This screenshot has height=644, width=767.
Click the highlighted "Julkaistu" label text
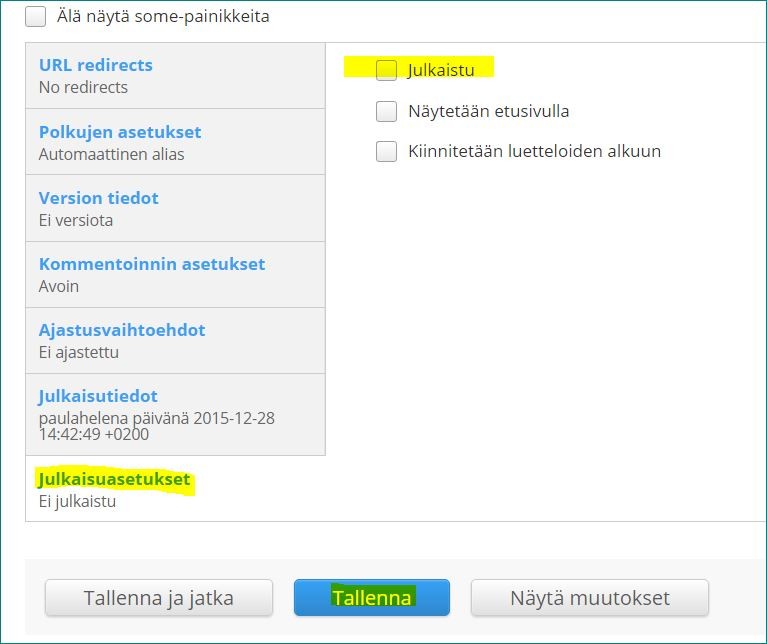[441, 70]
